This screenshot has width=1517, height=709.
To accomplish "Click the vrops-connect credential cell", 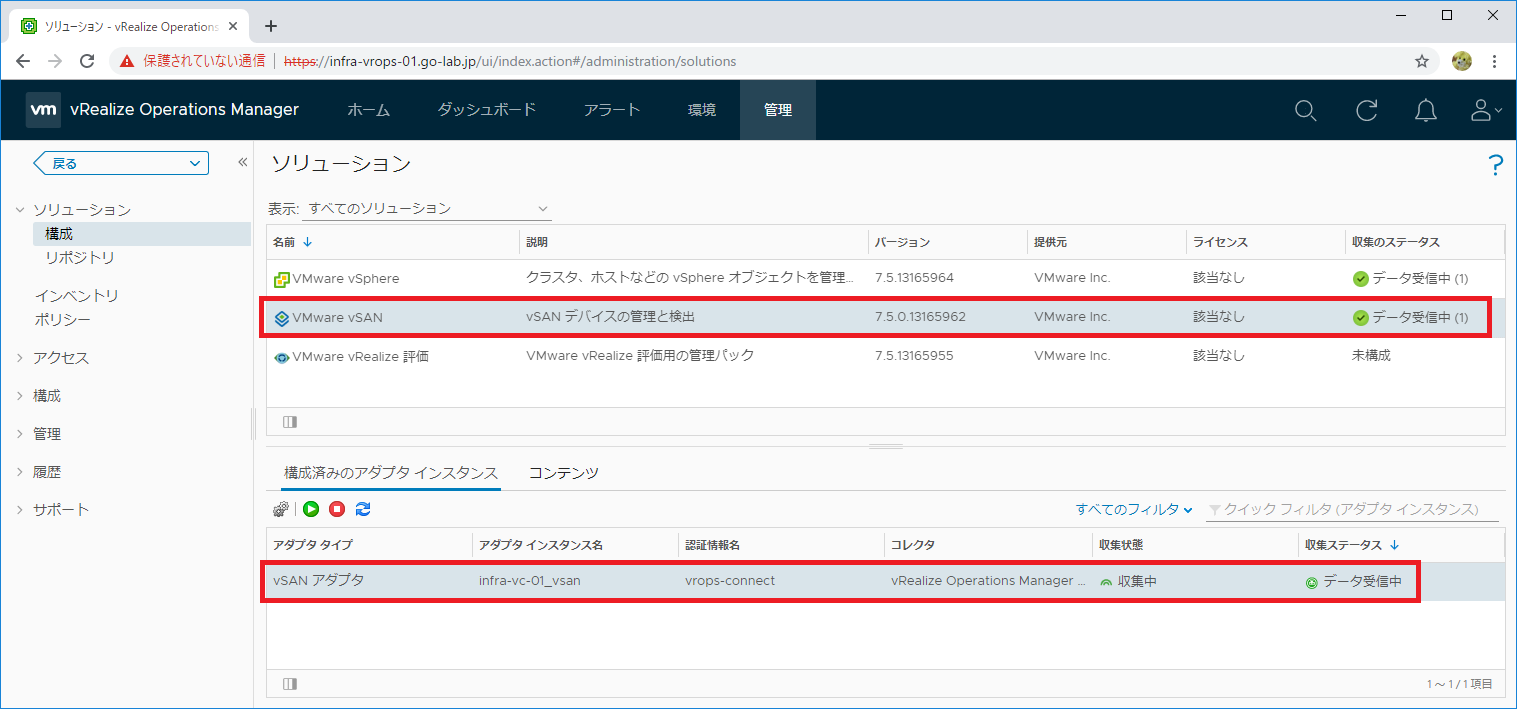I will coord(730,580).
